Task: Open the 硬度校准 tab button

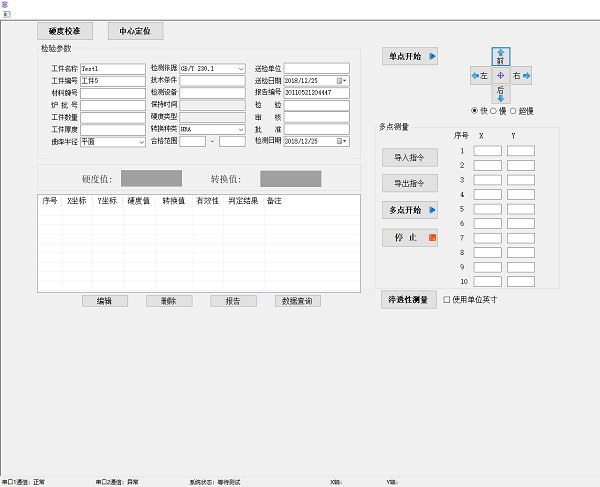Action: 71,31
